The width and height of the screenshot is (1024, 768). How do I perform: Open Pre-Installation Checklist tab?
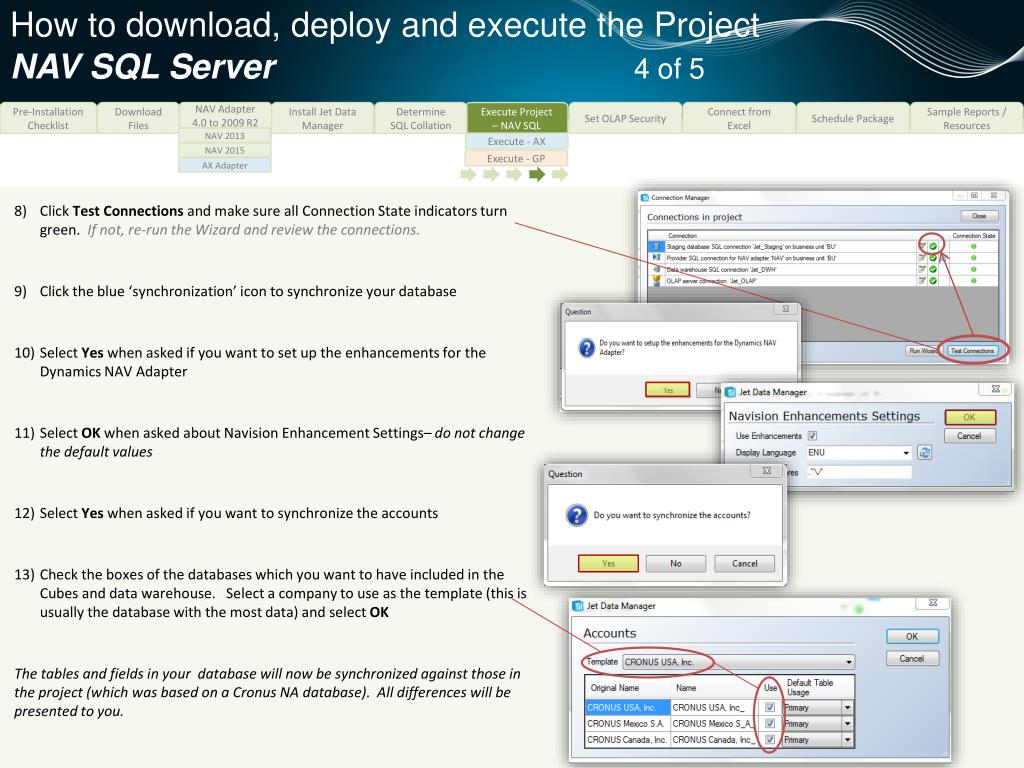48,118
